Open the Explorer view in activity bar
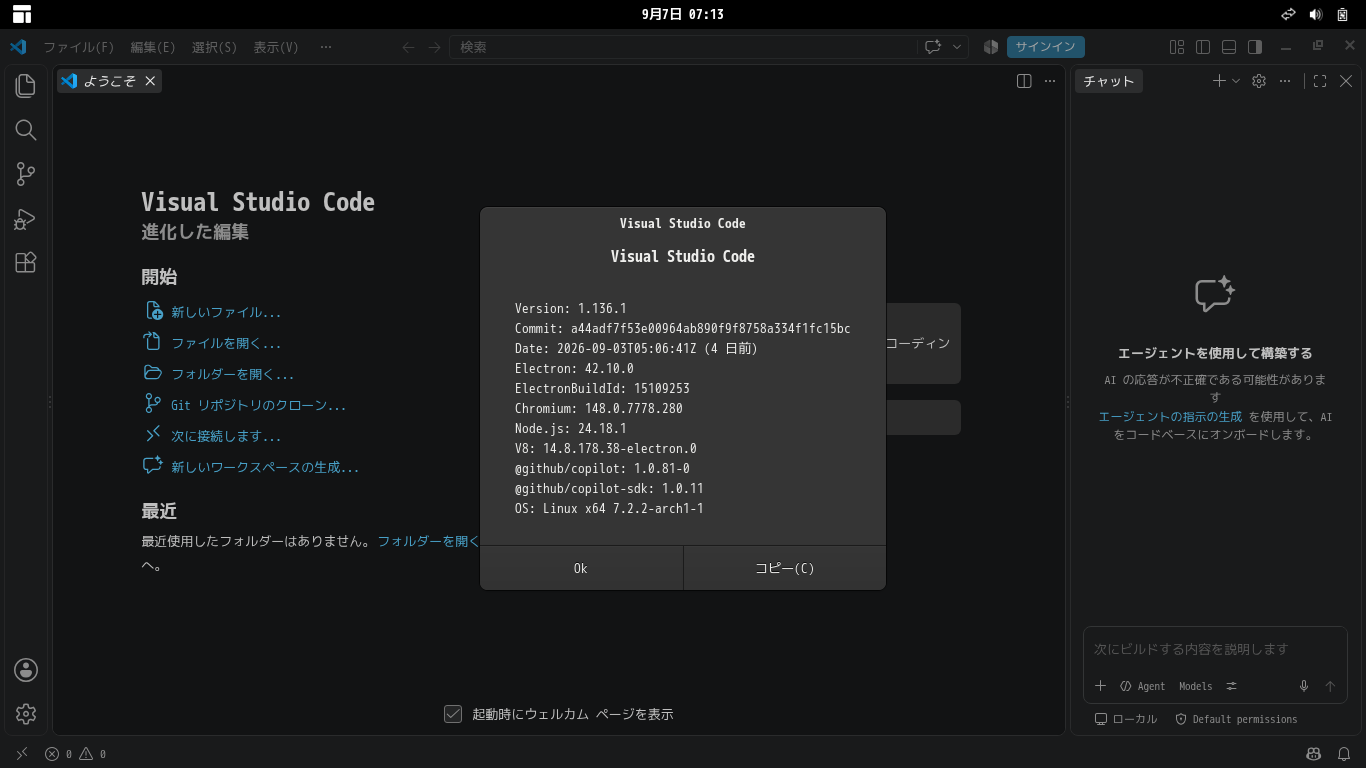Image resolution: width=1366 pixels, height=768 pixels. pyautogui.click(x=26, y=86)
